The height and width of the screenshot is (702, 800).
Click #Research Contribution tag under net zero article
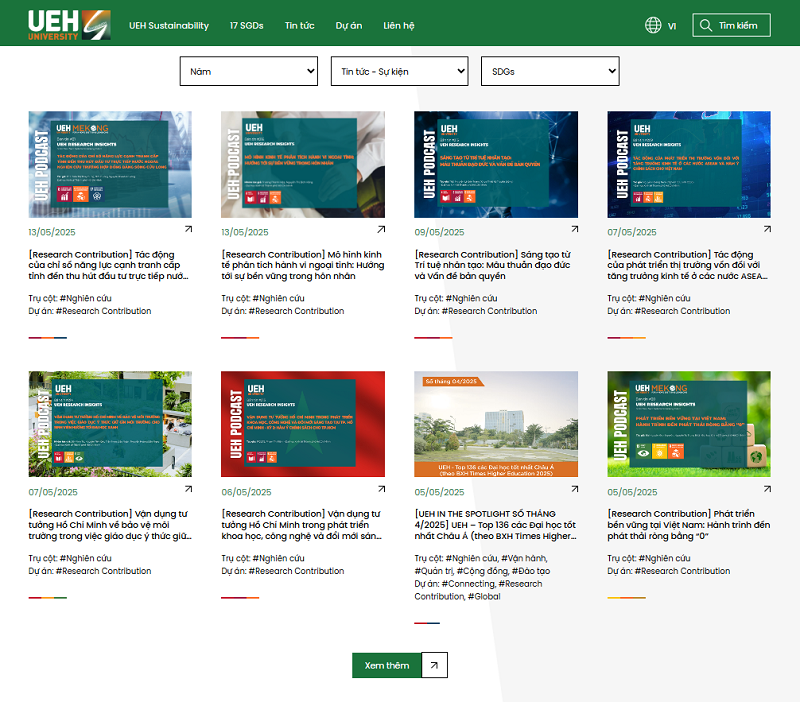[x=682, y=571]
